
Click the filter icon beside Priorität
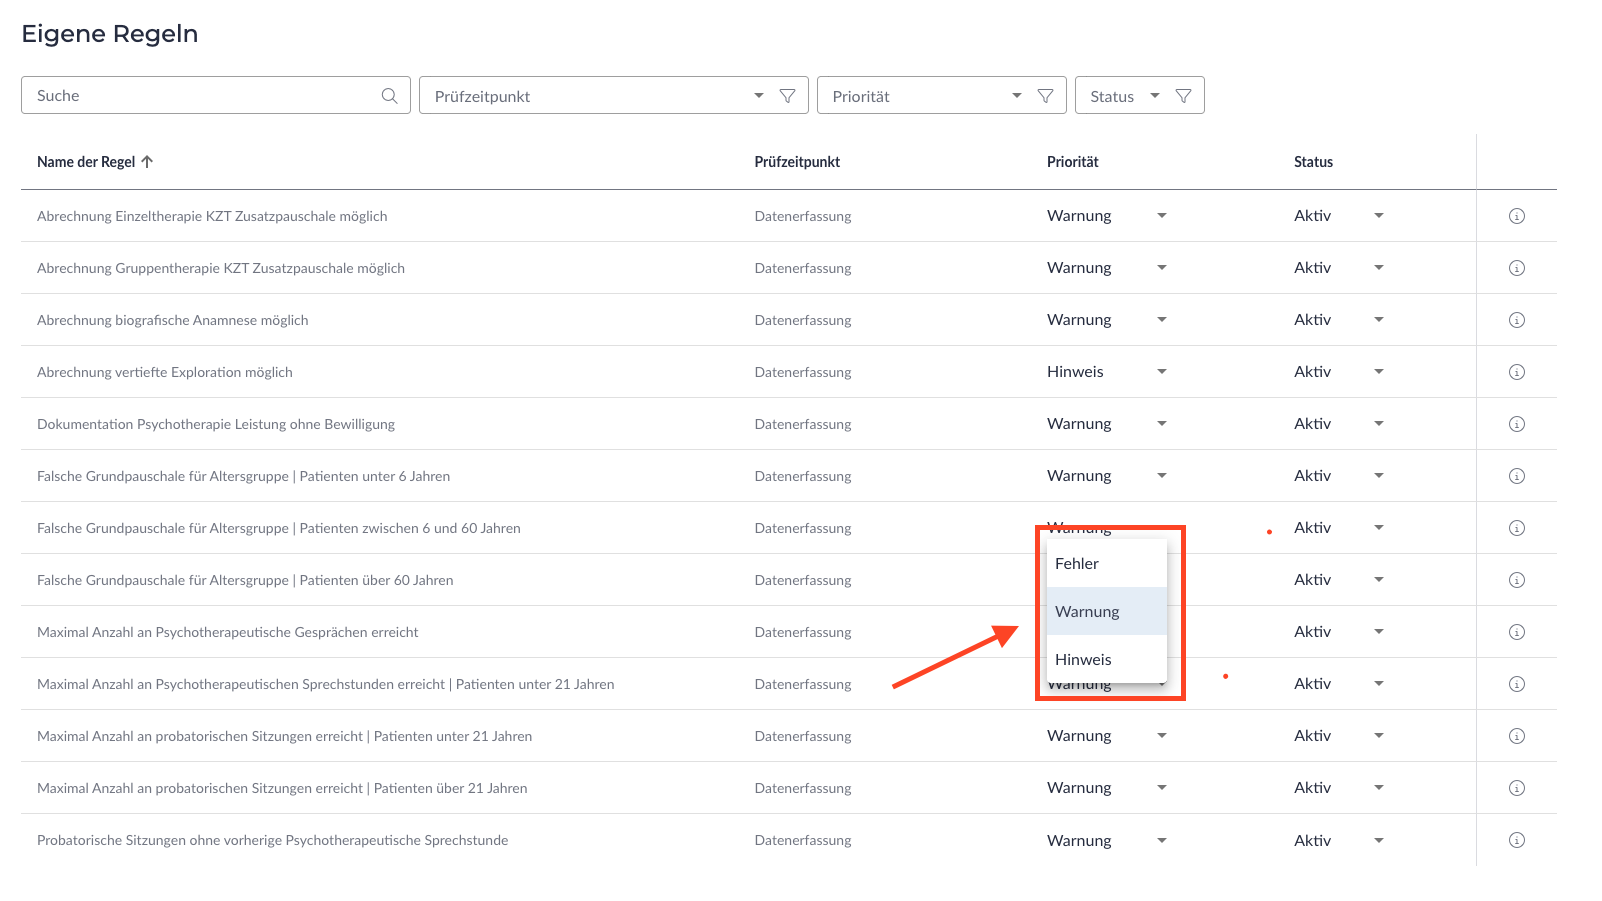click(x=1045, y=96)
